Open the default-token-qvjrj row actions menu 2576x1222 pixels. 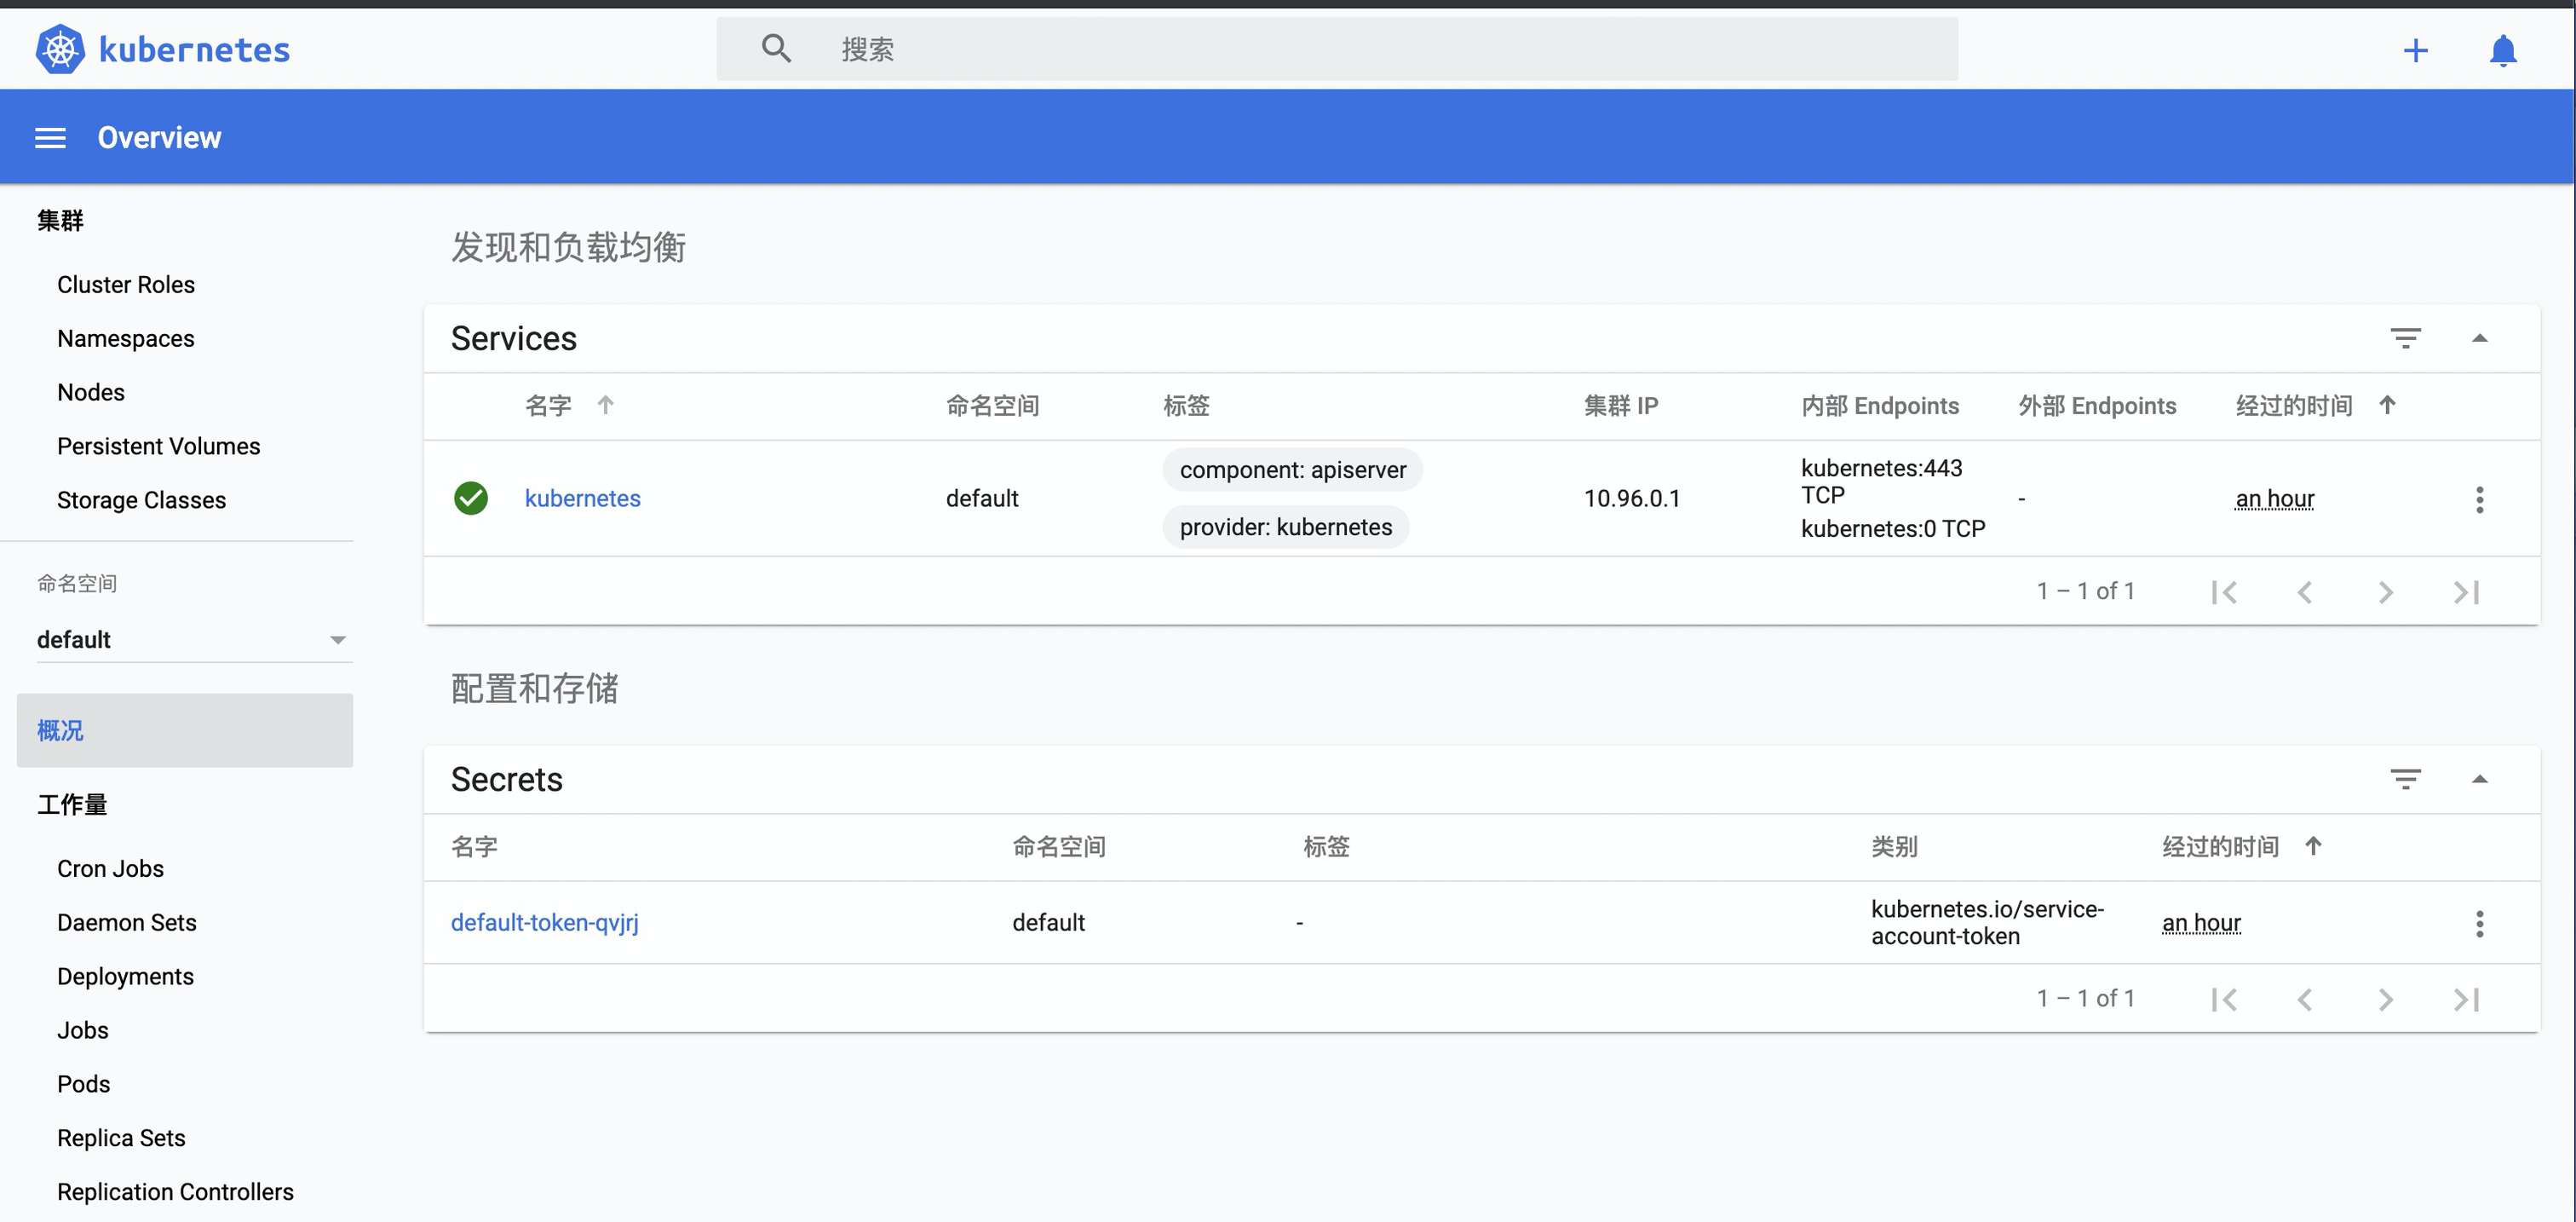click(2479, 923)
